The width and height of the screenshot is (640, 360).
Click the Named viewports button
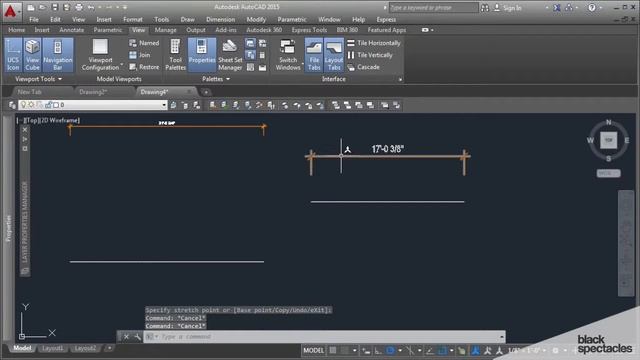[144, 43]
